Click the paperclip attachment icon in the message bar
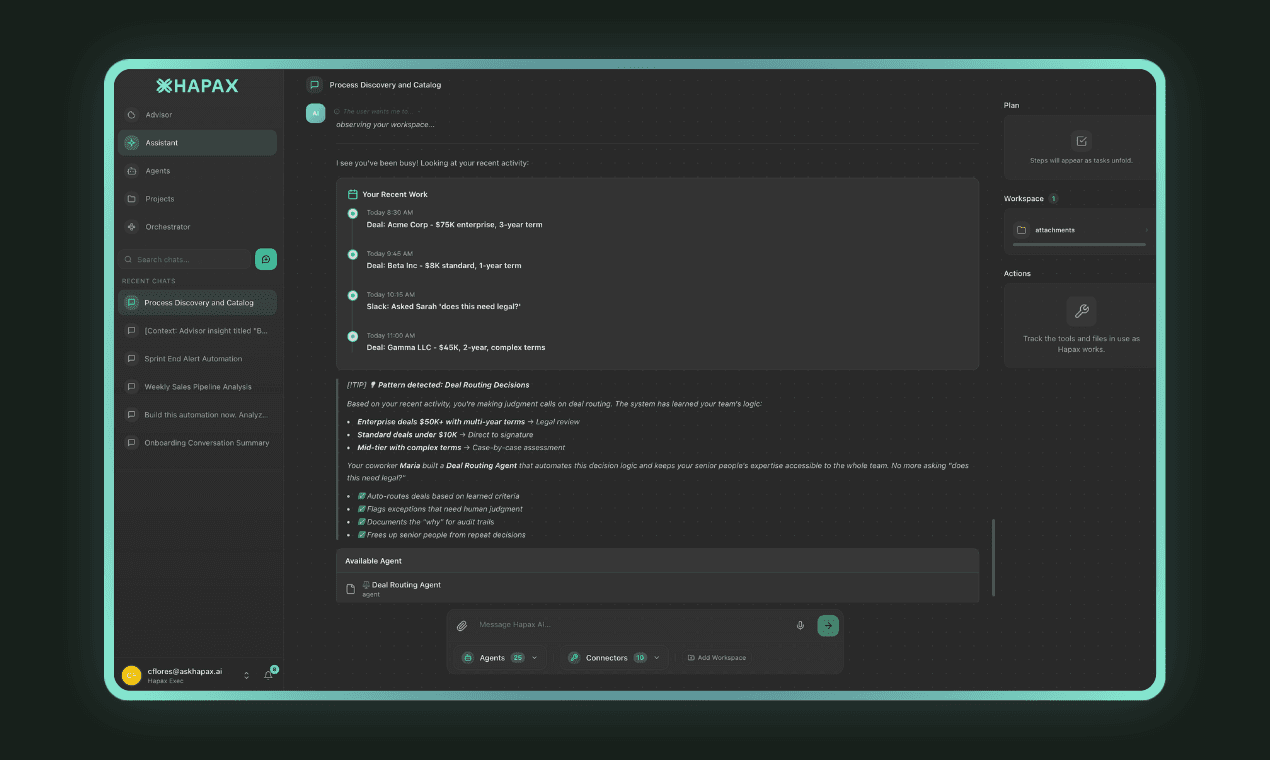This screenshot has height=760, width=1270. (461, 624)
